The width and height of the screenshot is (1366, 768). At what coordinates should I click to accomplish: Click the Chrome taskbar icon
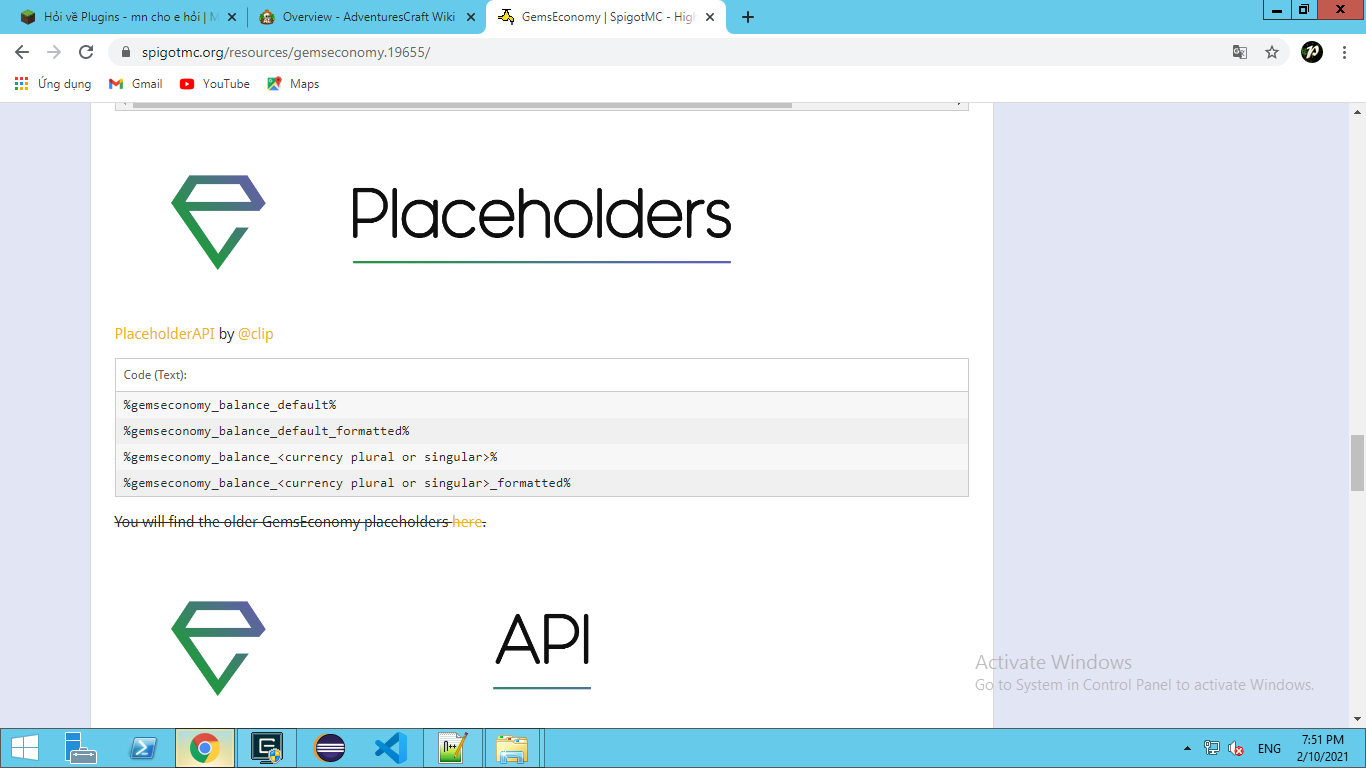(205, 748)
